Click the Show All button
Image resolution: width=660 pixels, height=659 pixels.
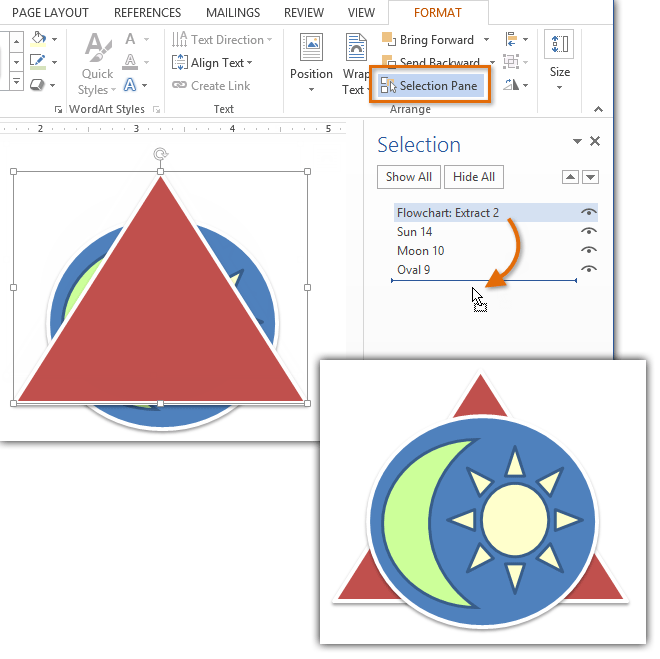coord(409,177)
